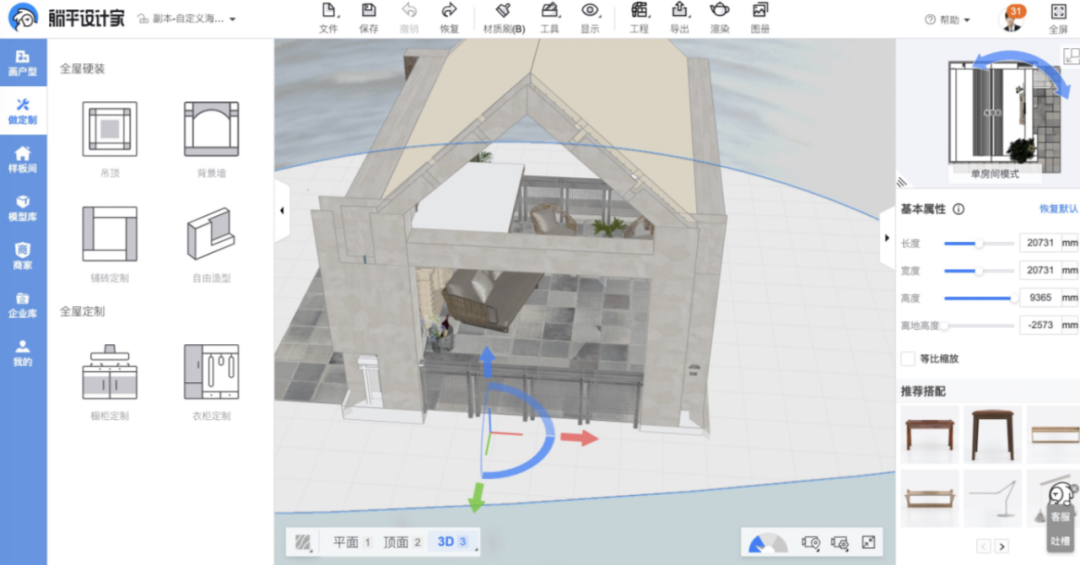Click the camera settings gear icon

840,543
